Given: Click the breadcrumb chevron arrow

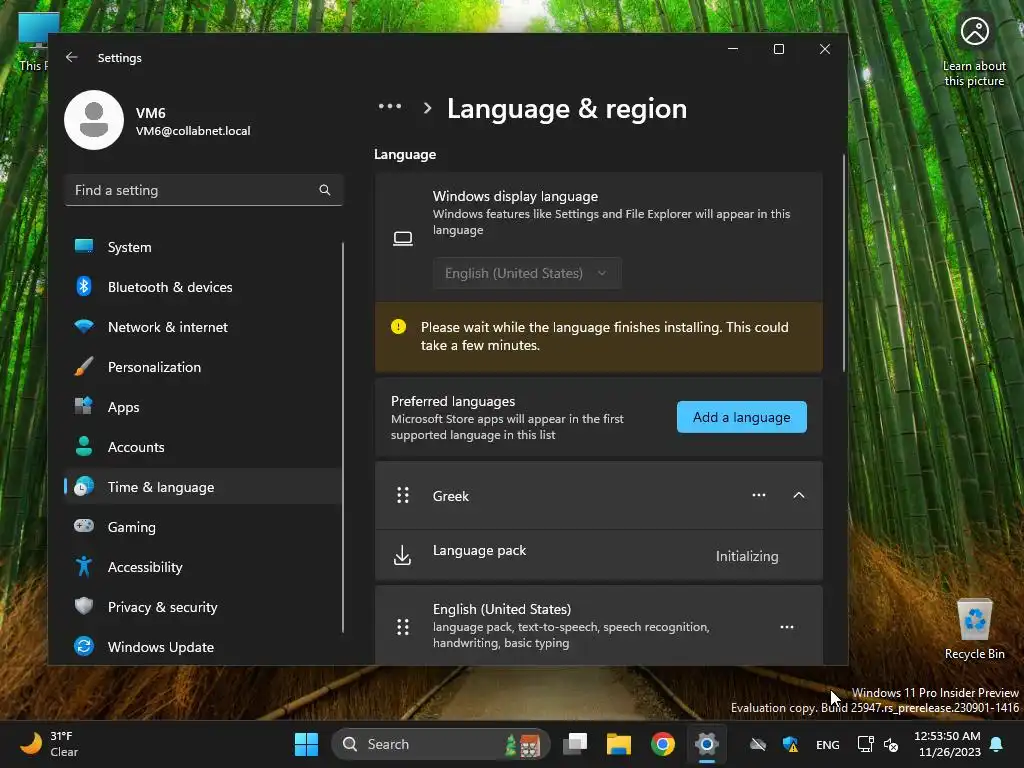Looking at the screenshot, I should pos(427,108).
